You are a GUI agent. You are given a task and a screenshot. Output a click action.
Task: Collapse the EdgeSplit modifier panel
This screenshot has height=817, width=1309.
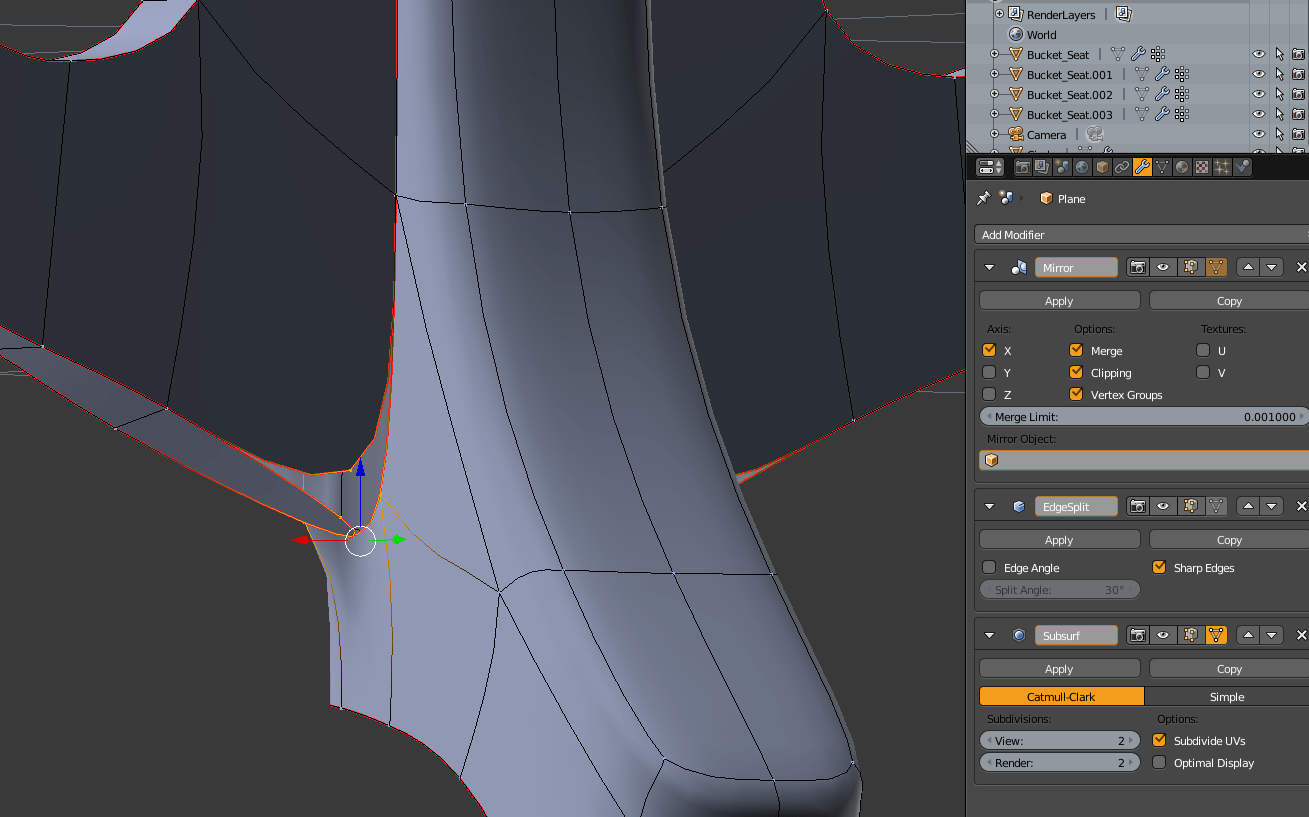click(990, 506)
